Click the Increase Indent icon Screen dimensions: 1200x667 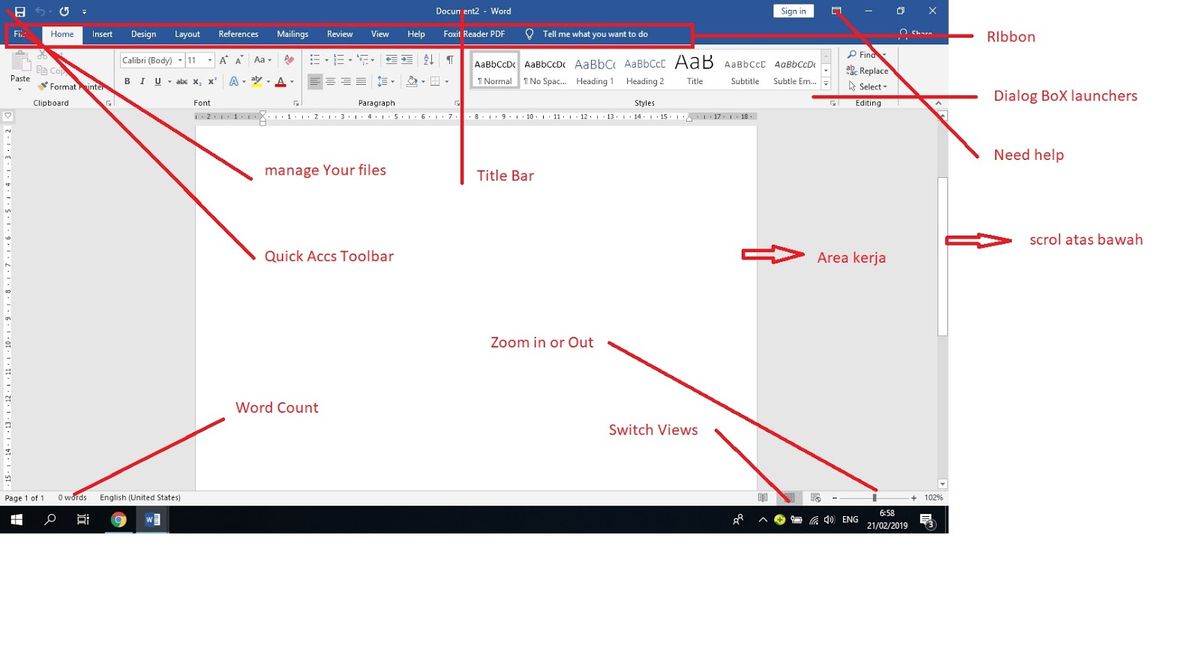tap(408, 61)
